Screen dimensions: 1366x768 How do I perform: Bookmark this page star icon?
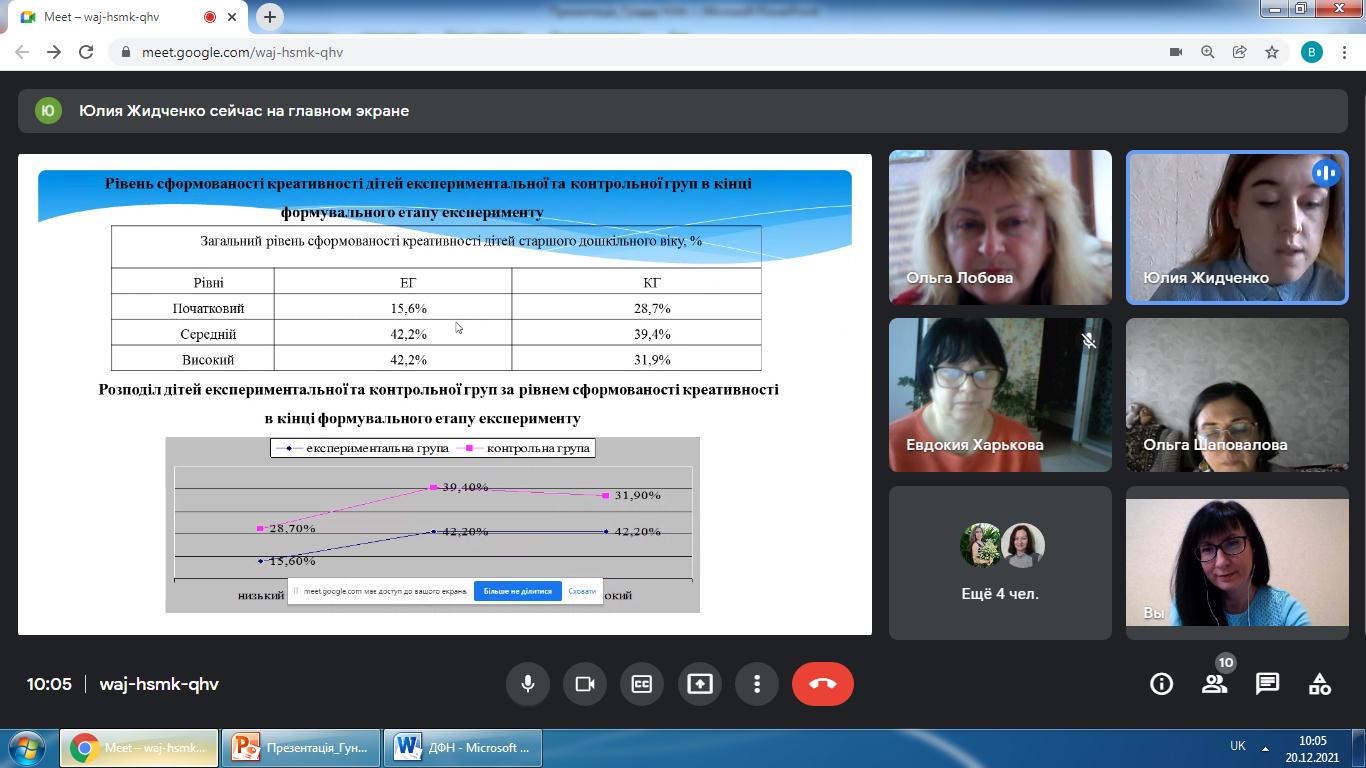tap(1272, 52)
